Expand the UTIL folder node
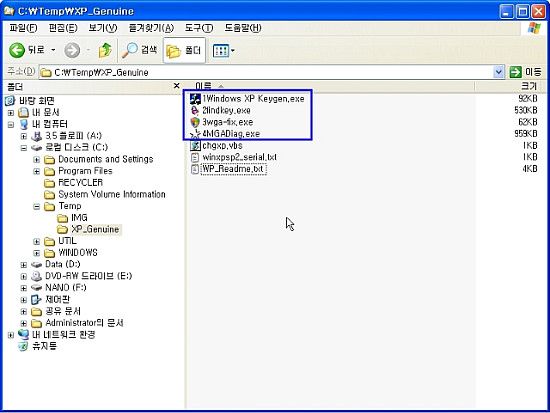The image size is (550, 413). (37, 242)
